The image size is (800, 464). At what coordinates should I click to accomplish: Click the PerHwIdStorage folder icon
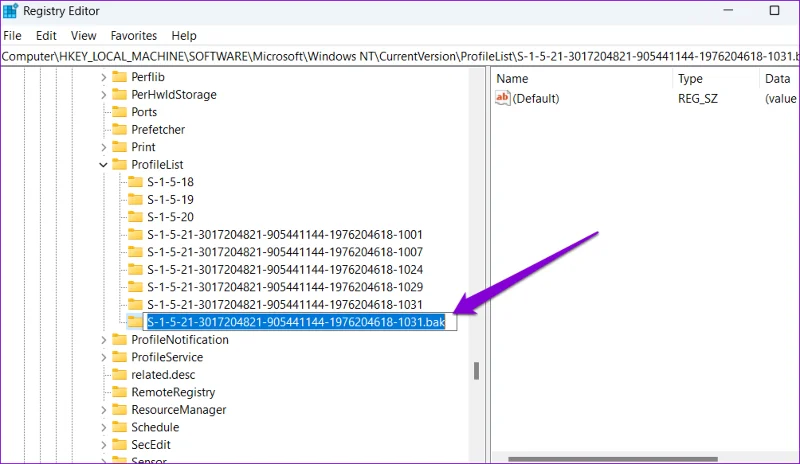tap(119, 94)
